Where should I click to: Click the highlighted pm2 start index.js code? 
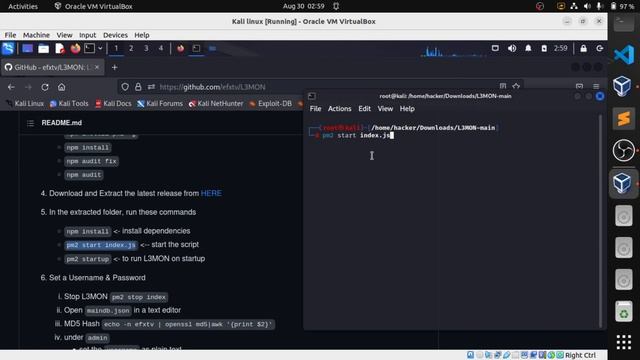[x=101, y=245]
